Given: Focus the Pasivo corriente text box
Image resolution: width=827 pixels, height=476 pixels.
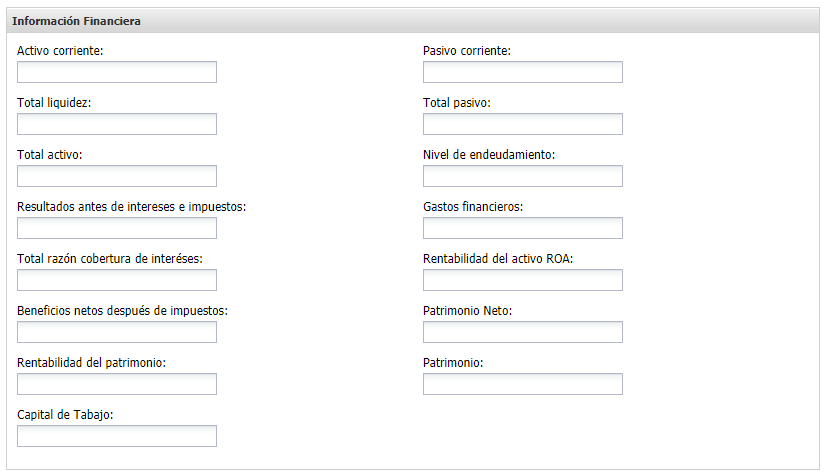Looking at the screenshot, I should (522, 72).
